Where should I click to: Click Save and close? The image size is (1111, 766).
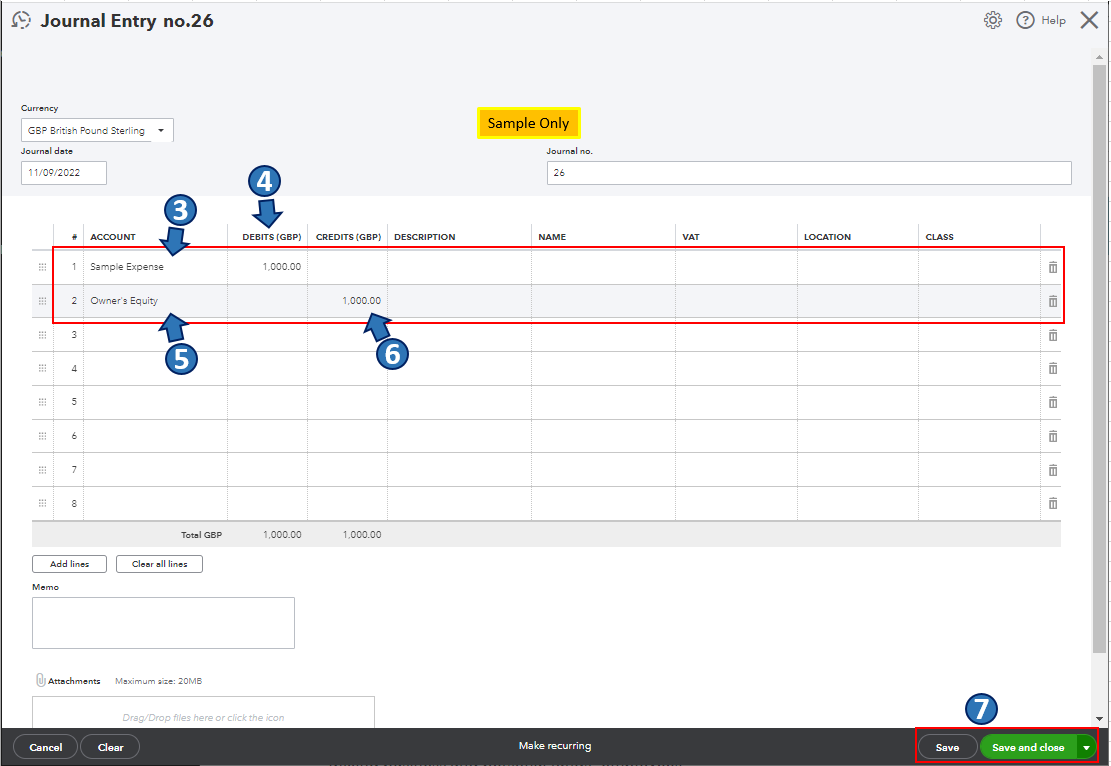point(1030,746)
